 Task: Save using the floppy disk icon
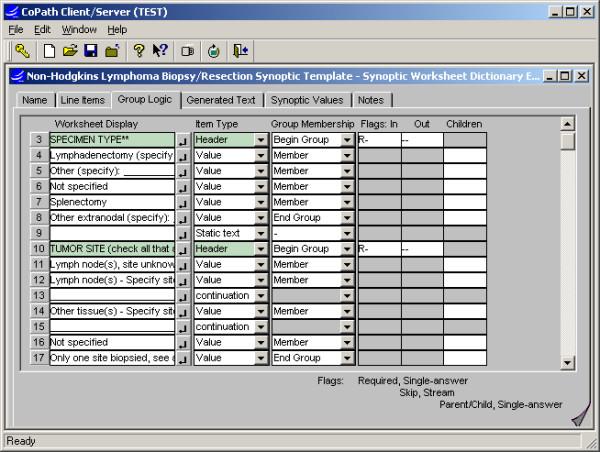coord(90,50)
